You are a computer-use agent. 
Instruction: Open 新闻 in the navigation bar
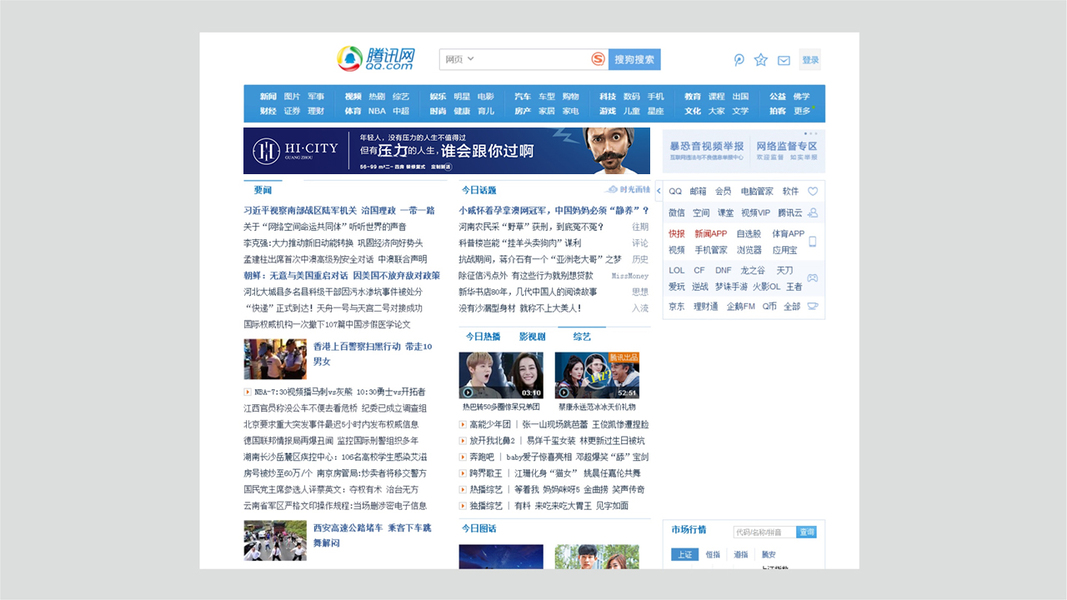click(268, 97)
